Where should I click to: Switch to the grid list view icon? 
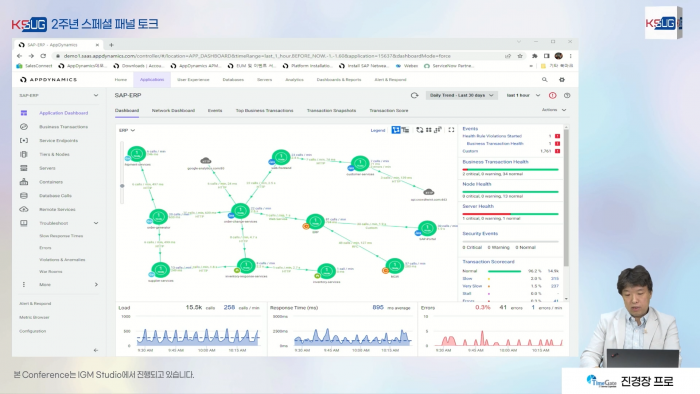pos(405,130)
